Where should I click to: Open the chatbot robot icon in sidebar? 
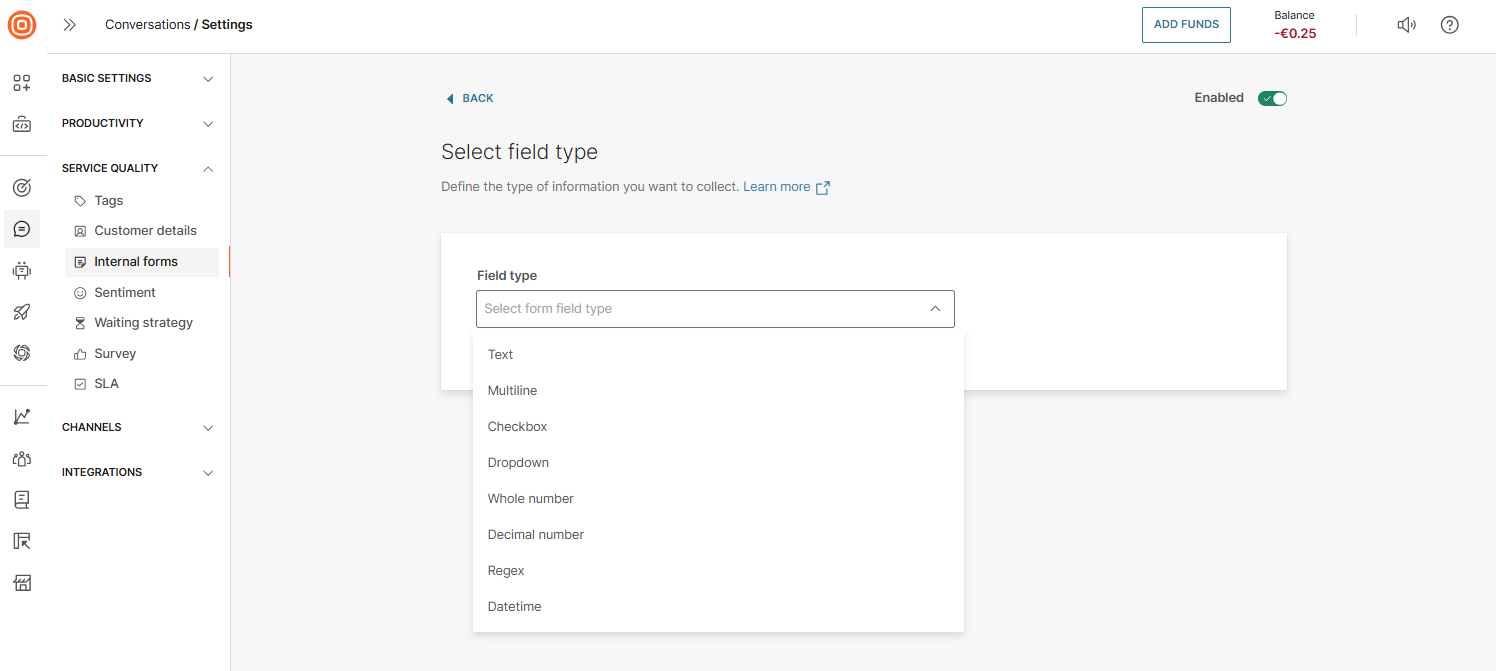coord(22,270)
